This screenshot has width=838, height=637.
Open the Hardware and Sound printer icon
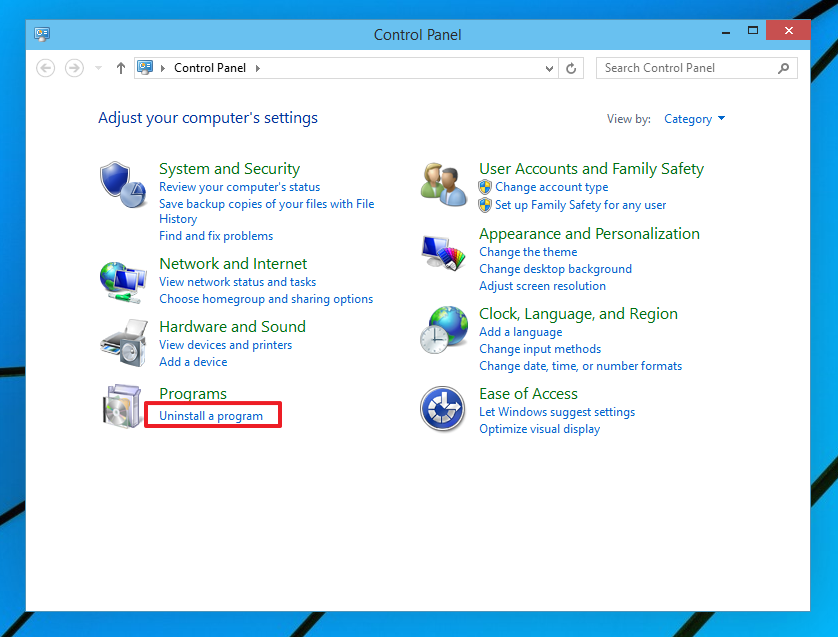pos(124,344)
